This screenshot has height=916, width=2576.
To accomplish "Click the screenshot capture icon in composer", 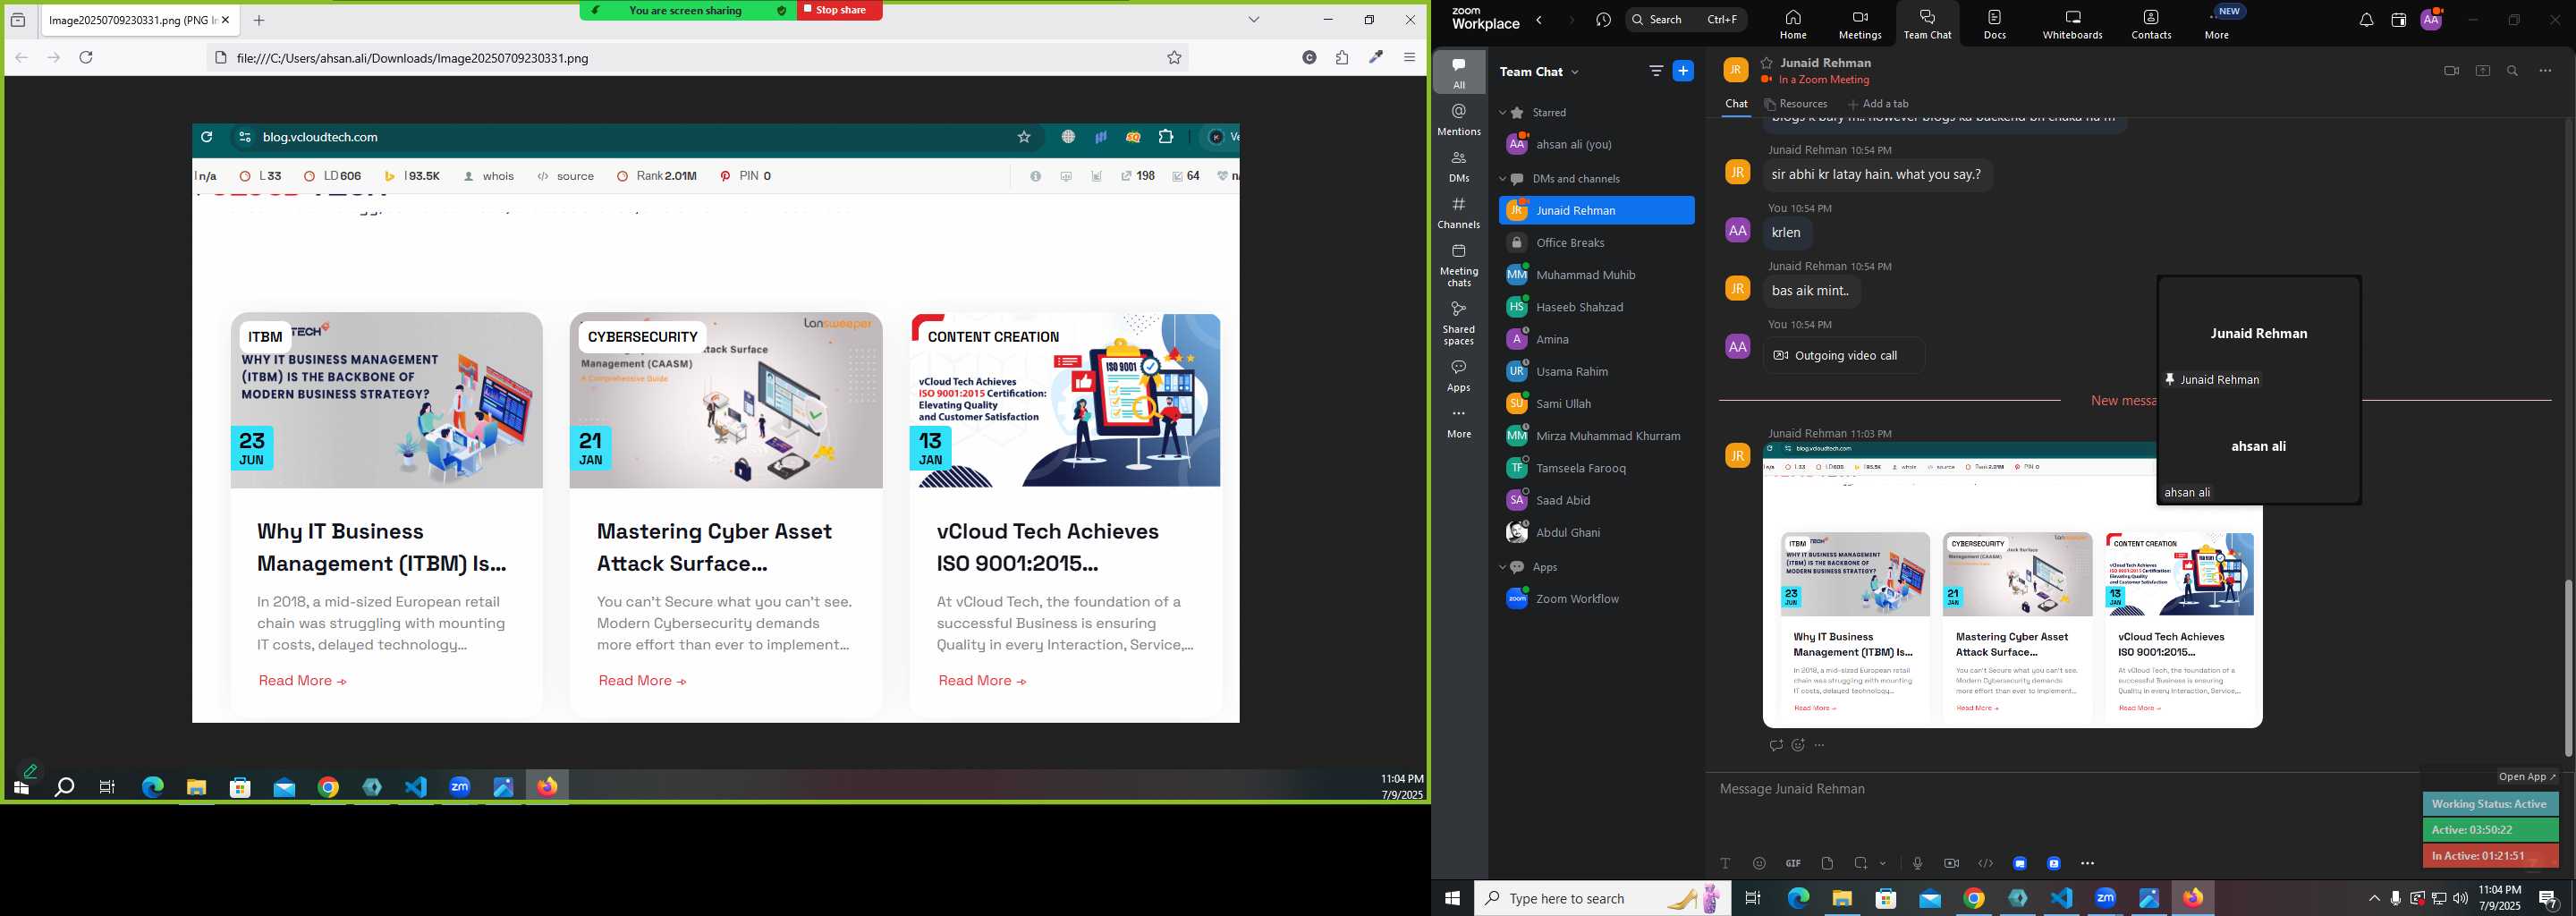I will (x=1861, y=863).
